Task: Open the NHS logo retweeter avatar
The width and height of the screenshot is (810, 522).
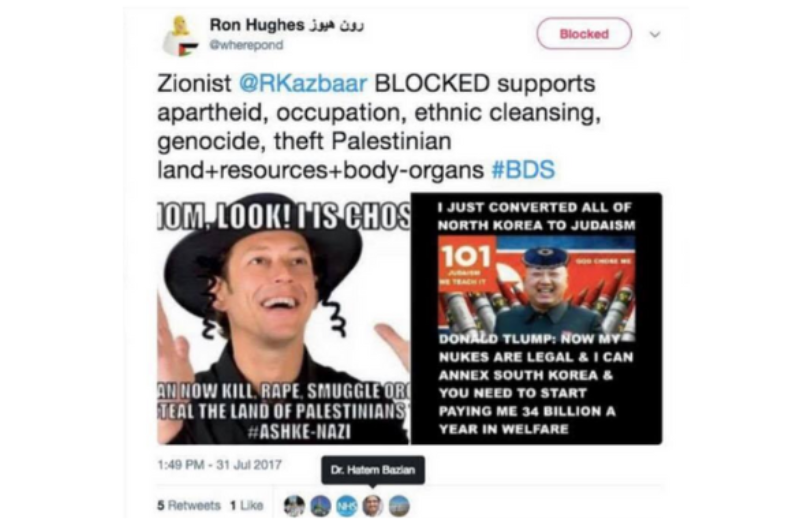Action: coord(347,506)
